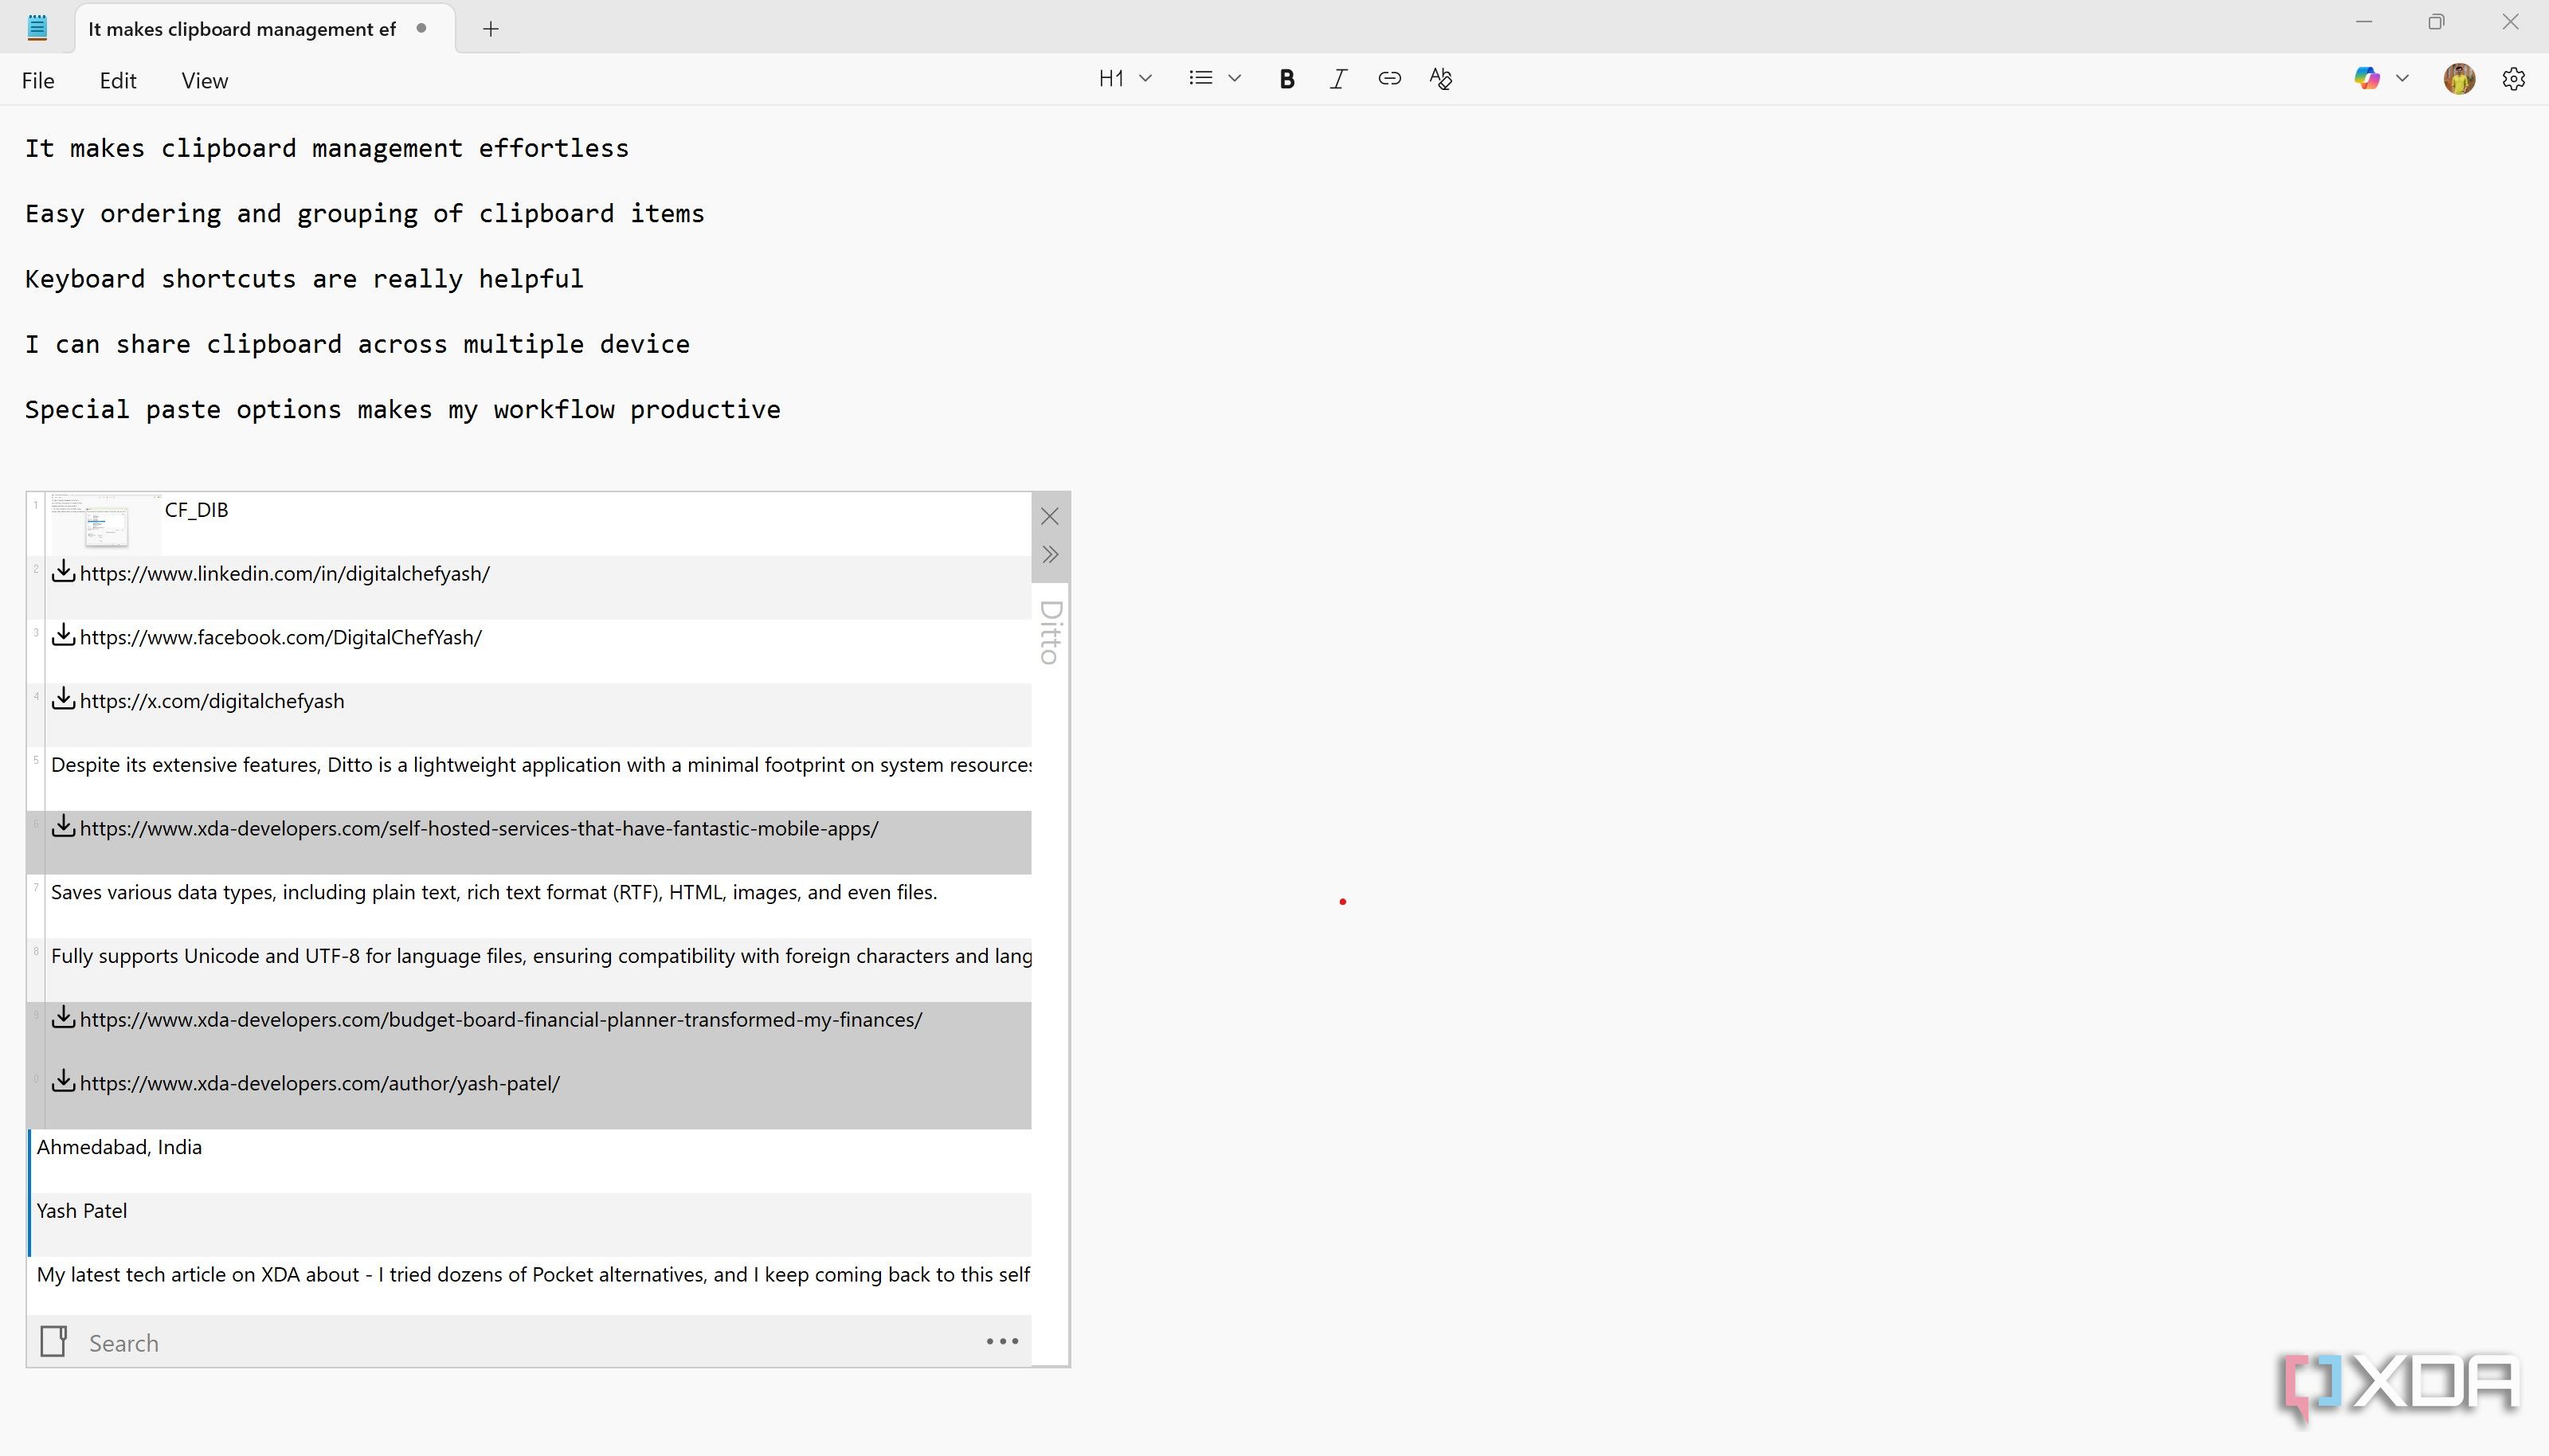
Task: Open the File menu
Action: pyautogui.click(x=38, y=81)
